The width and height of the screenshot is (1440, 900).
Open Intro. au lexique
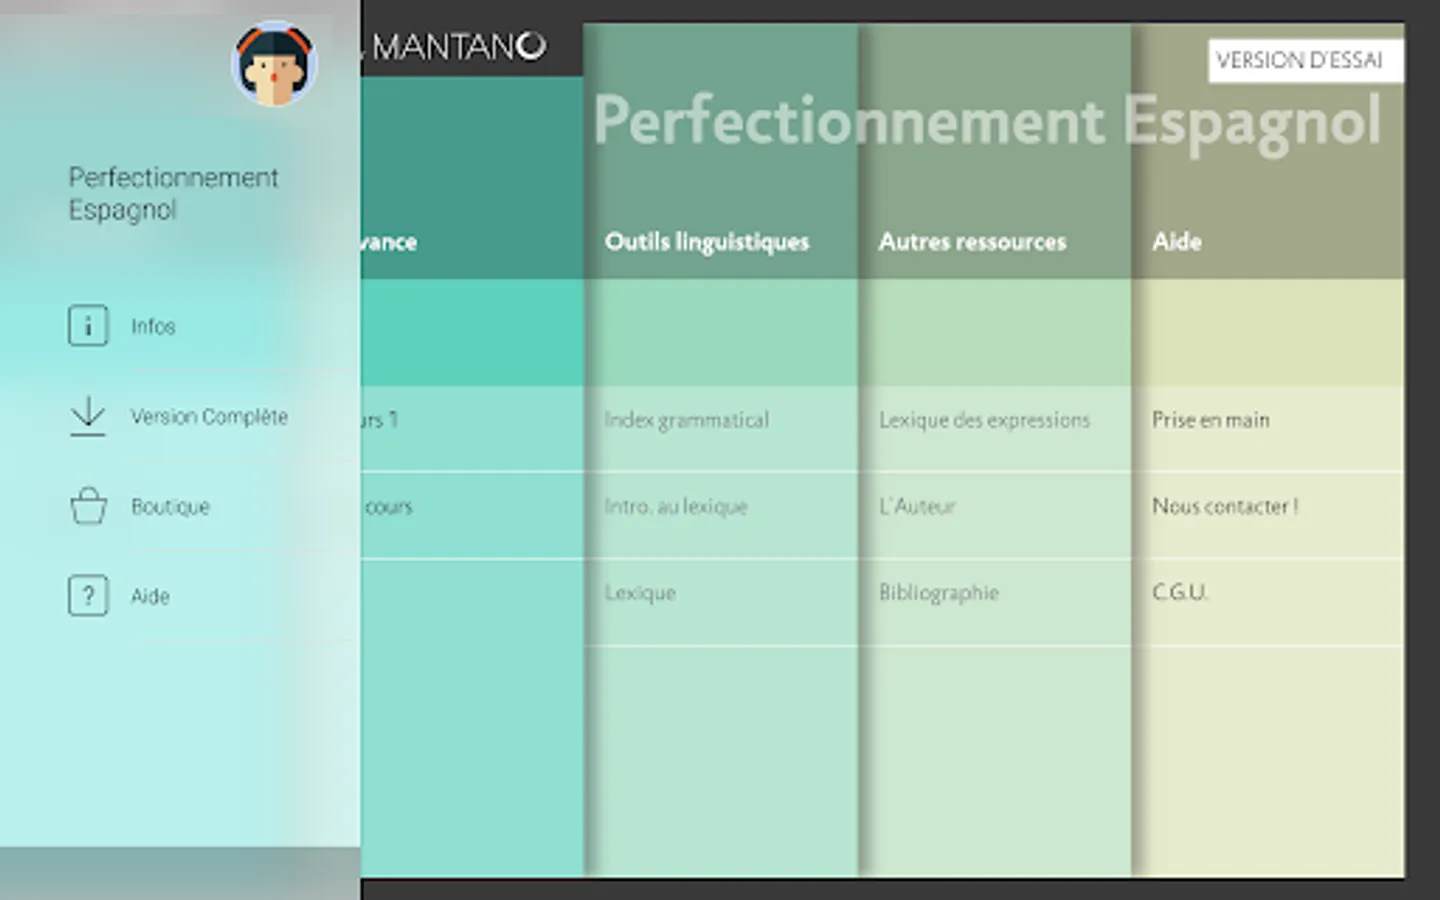pyautogui.click(x=676, y=507)
